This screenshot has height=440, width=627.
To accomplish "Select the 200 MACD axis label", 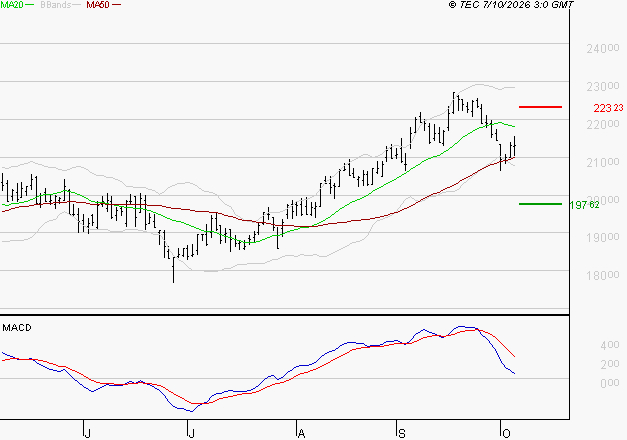I will coord(609,364).
